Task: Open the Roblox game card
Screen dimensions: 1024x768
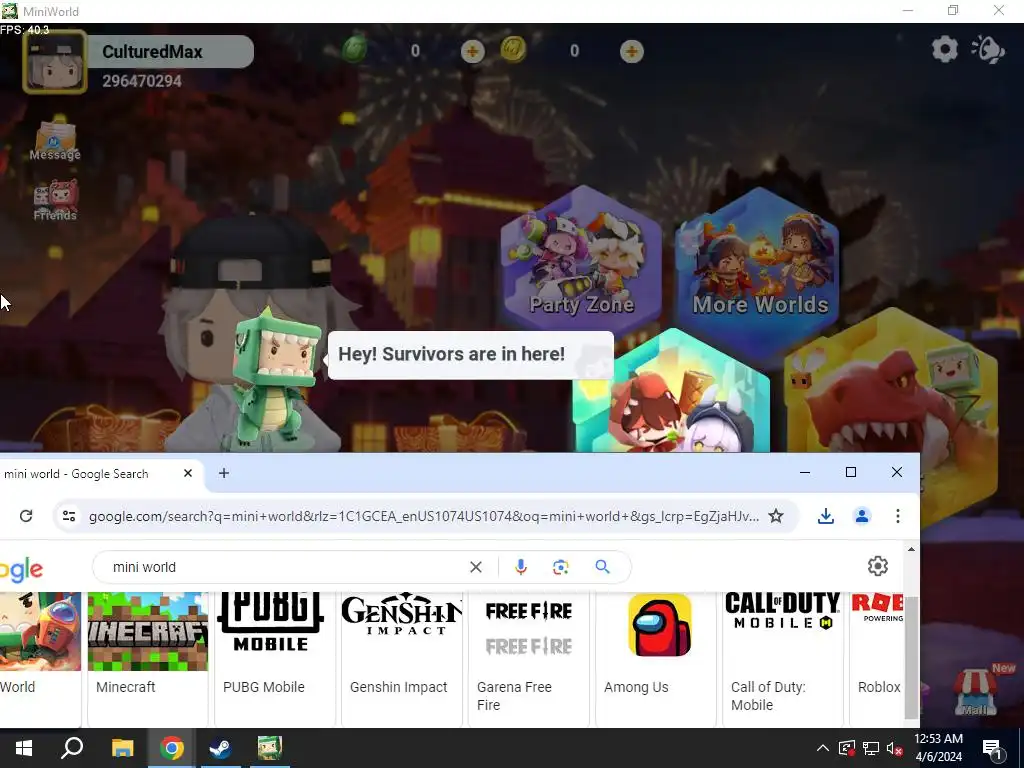Action: point(877,658)
